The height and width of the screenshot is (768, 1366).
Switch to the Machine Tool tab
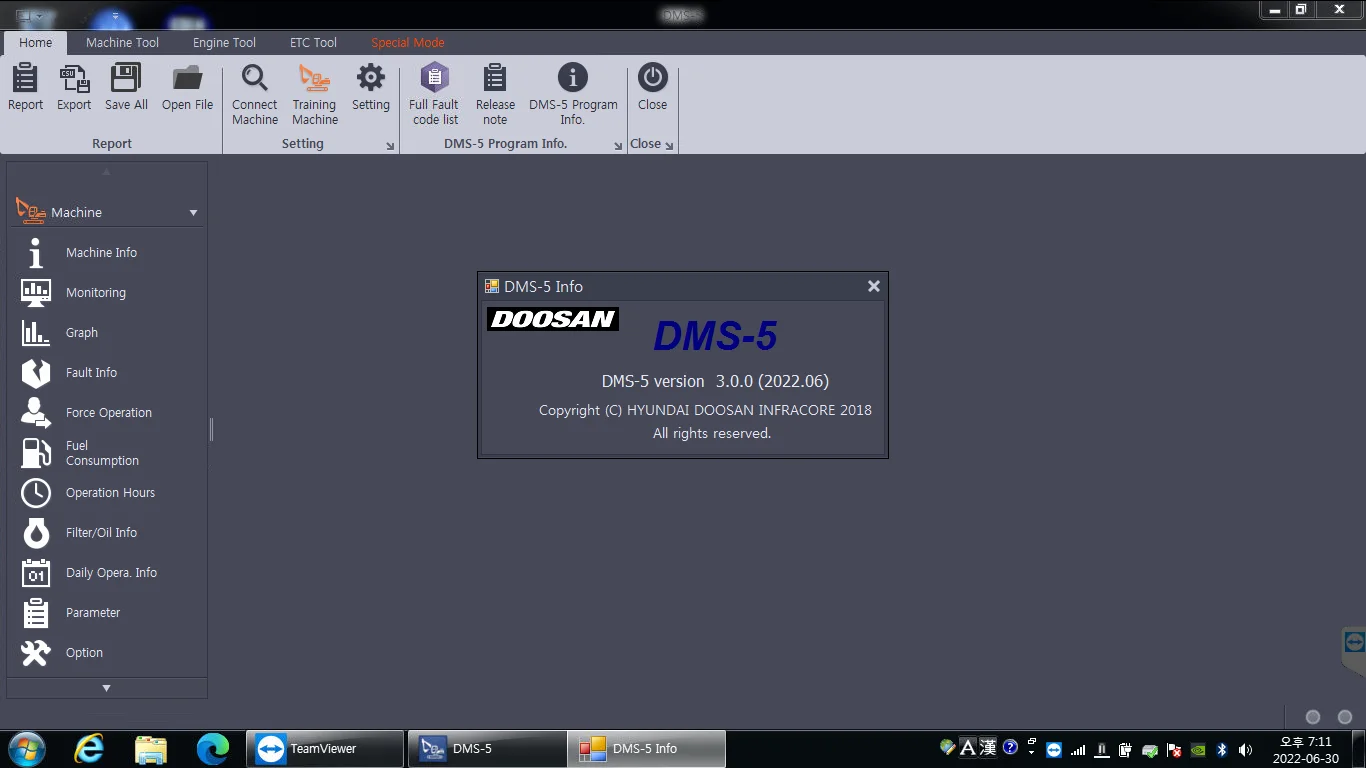122,43
